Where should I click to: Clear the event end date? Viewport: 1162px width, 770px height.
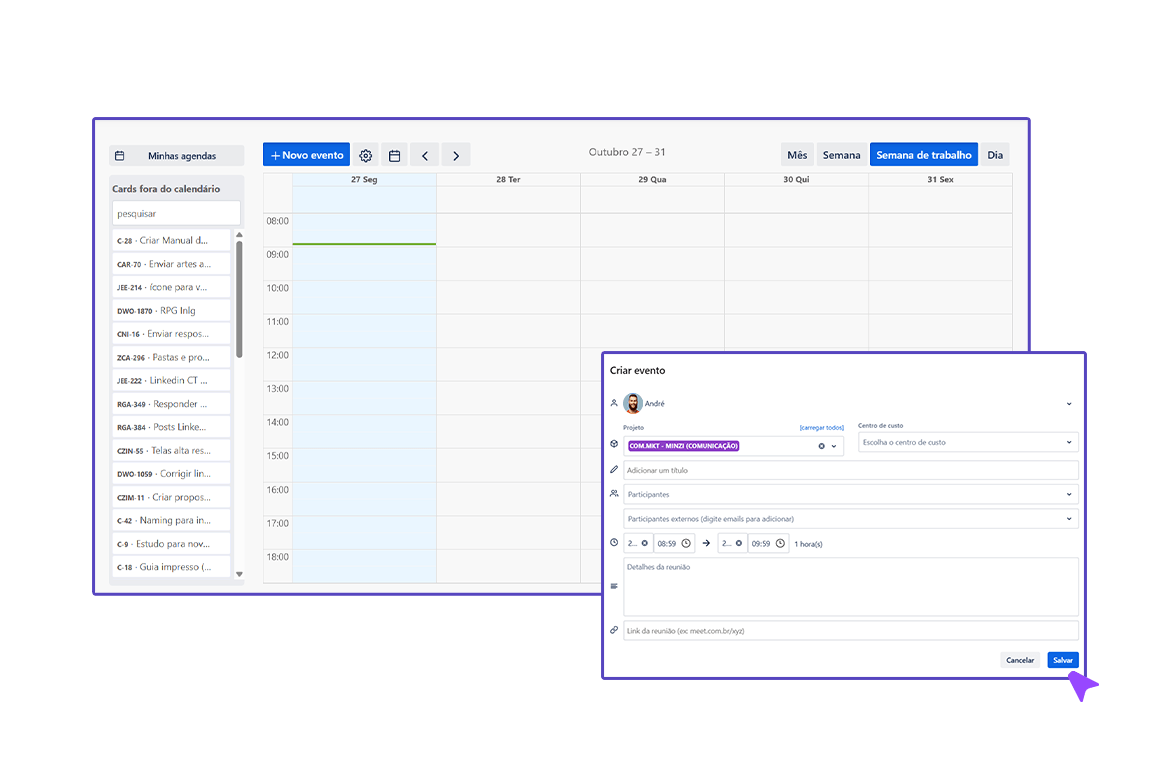[x=739, y=544]
